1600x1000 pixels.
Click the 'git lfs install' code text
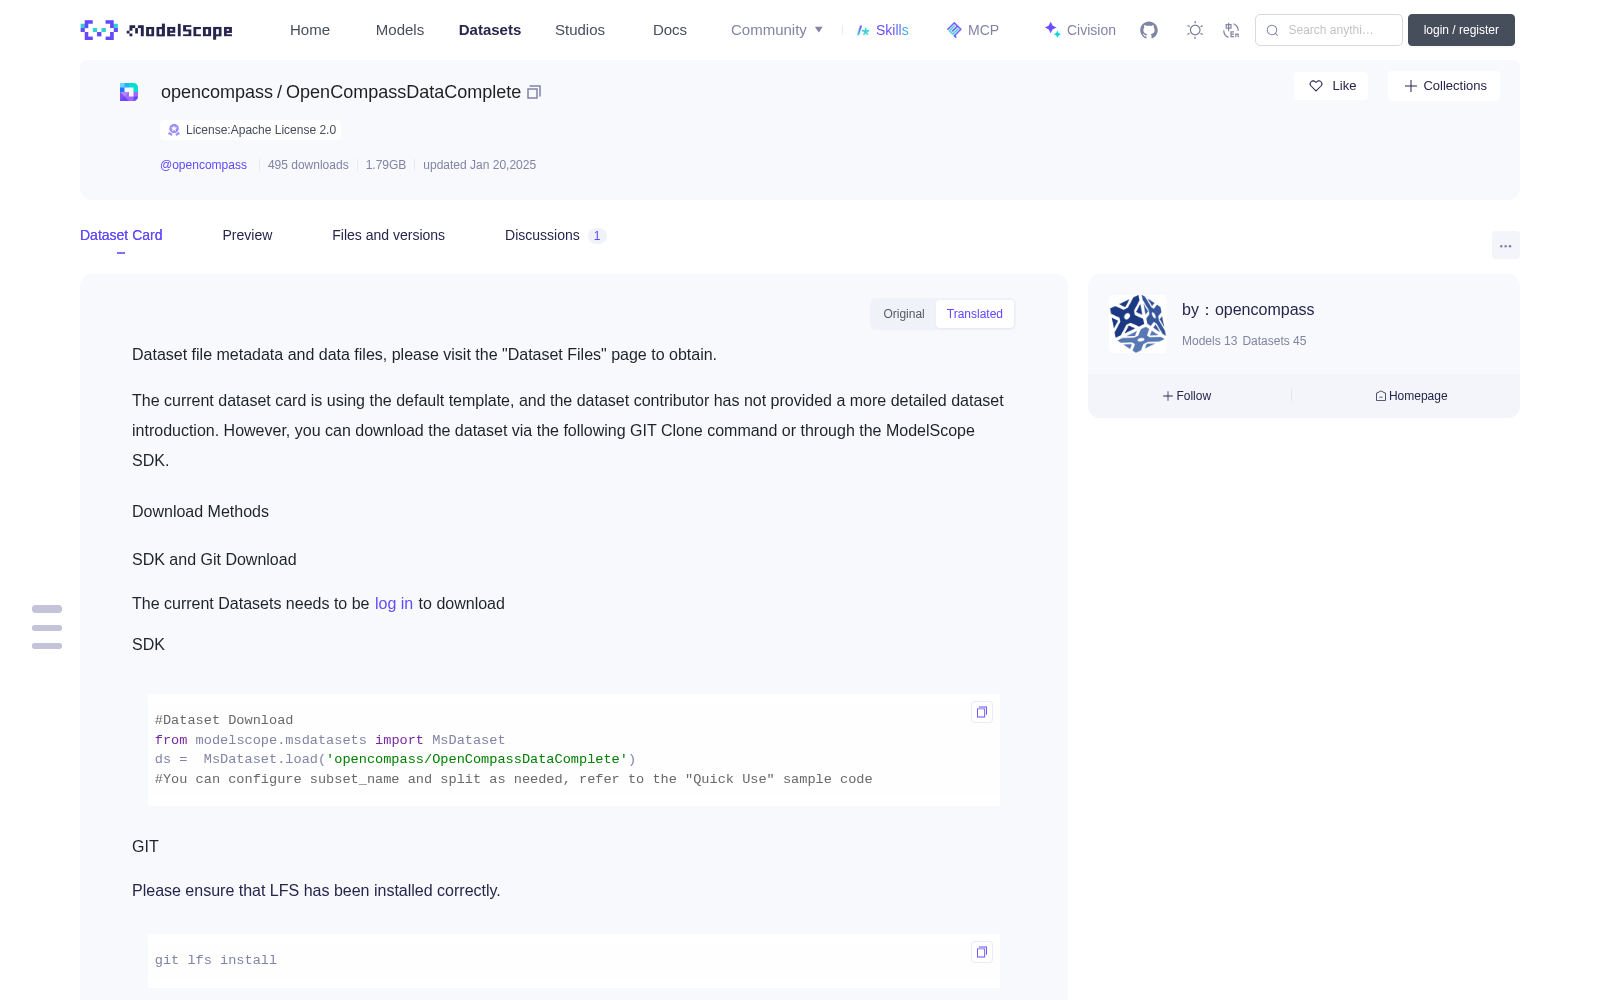click(216, 960)
